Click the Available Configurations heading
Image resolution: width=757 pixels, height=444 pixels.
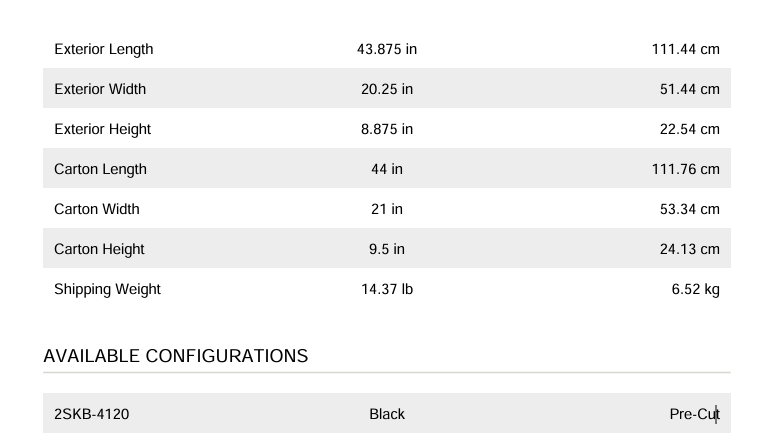coord(176,356)
